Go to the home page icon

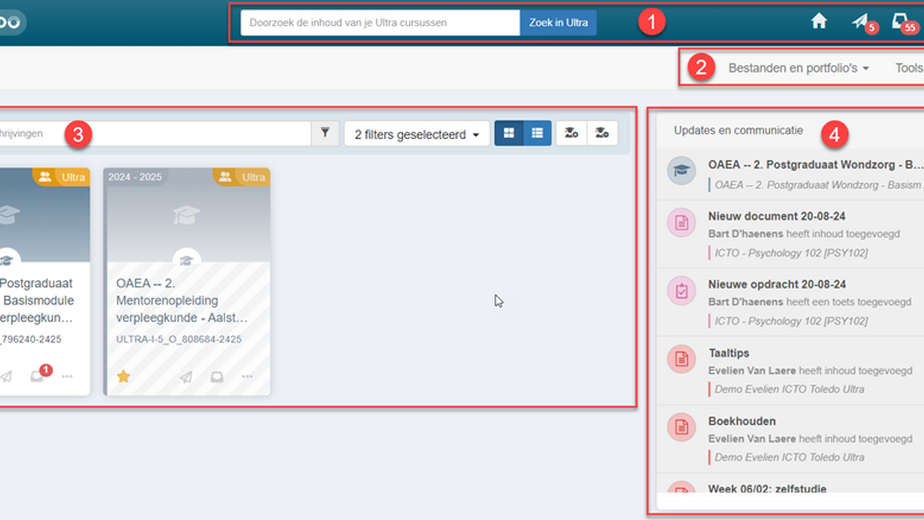coord(819,21)
